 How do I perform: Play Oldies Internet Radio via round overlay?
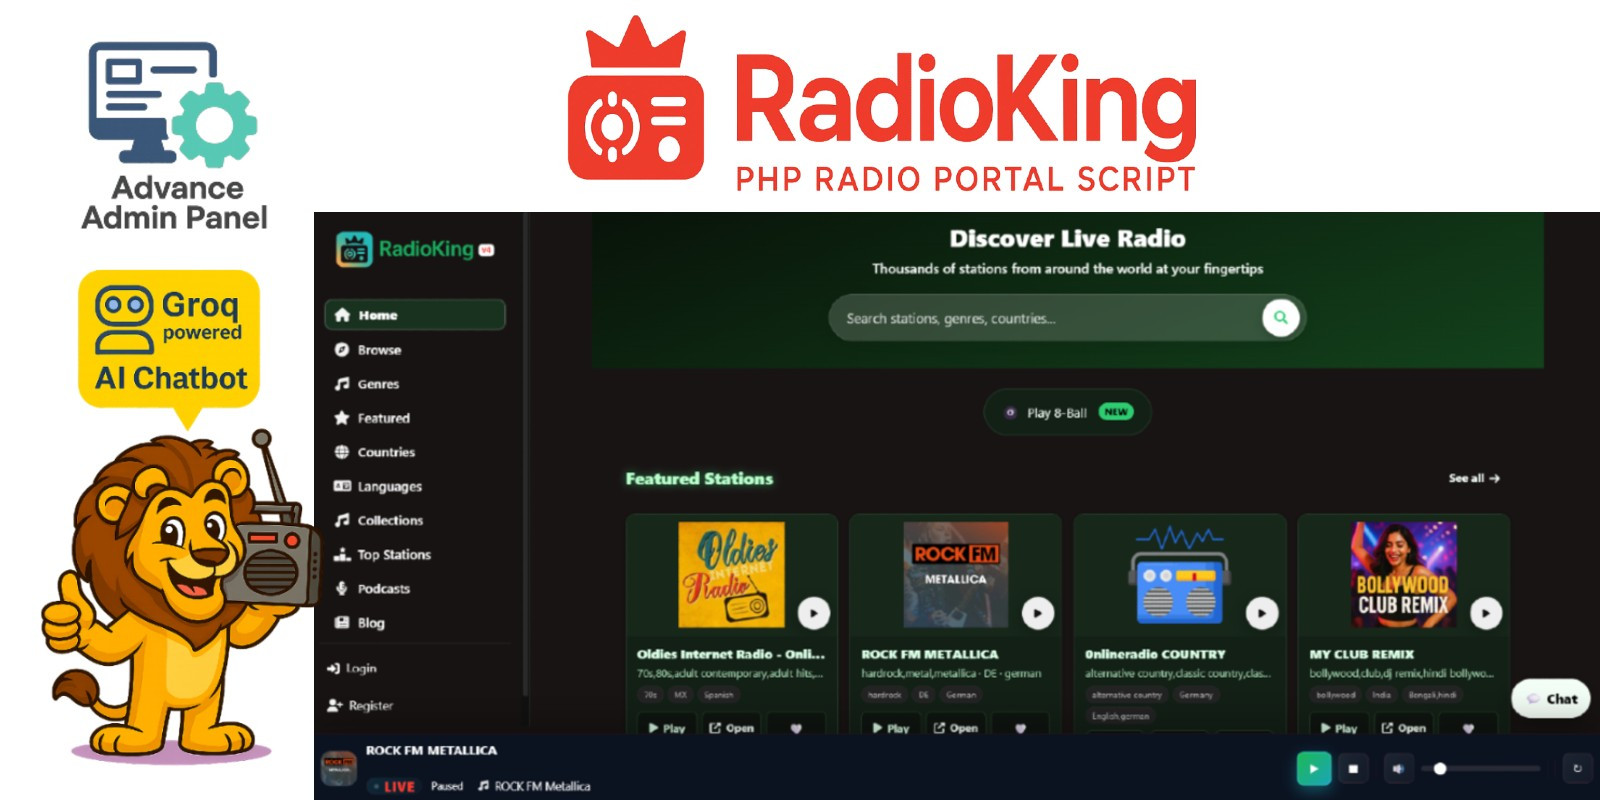[x=814, y=613]
